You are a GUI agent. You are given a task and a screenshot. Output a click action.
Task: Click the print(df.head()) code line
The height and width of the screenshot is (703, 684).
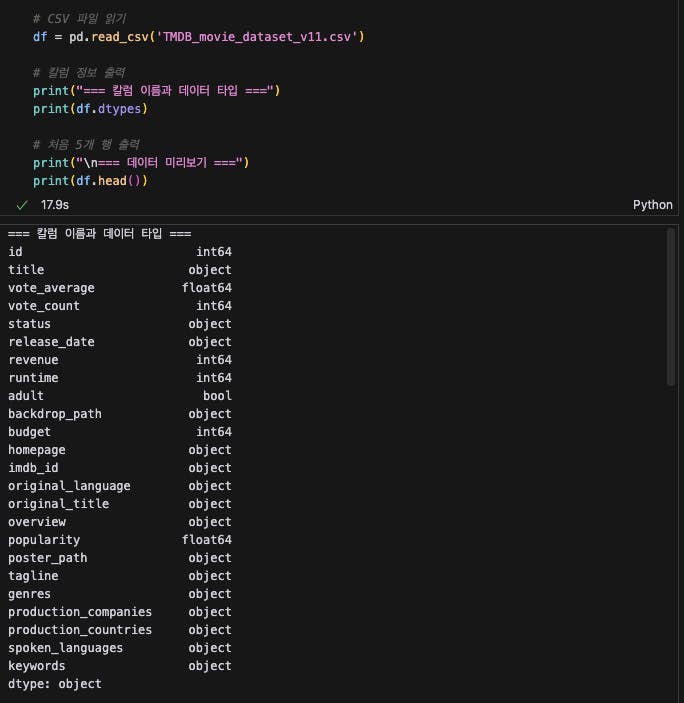click(x=89, y=181)
